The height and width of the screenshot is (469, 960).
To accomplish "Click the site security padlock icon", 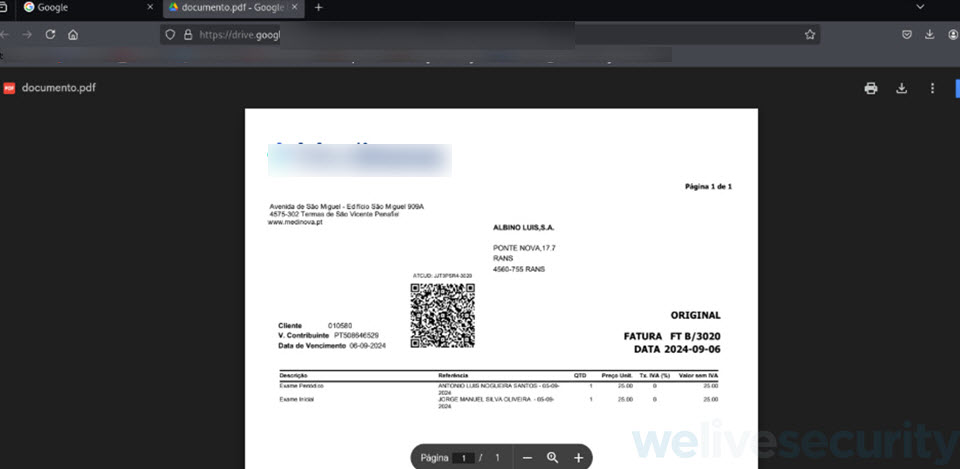I will pos(188,35).
